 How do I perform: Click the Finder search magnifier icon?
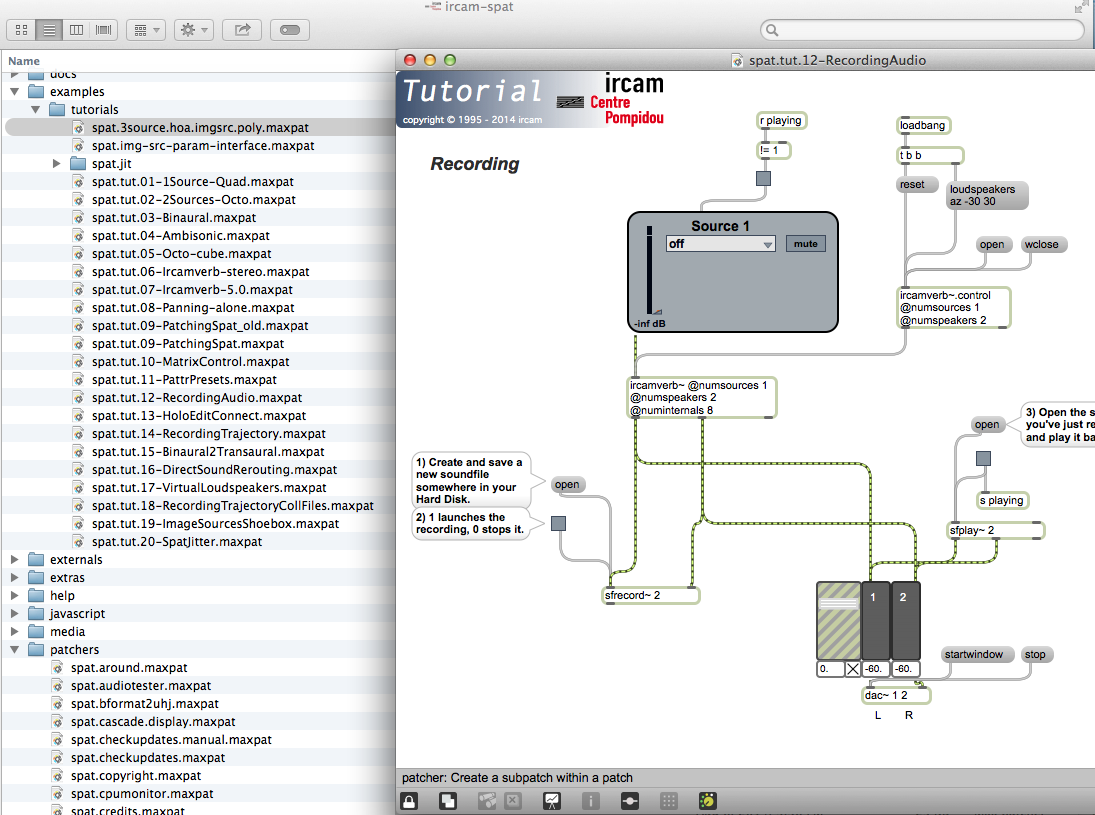(x=772, y=30)
